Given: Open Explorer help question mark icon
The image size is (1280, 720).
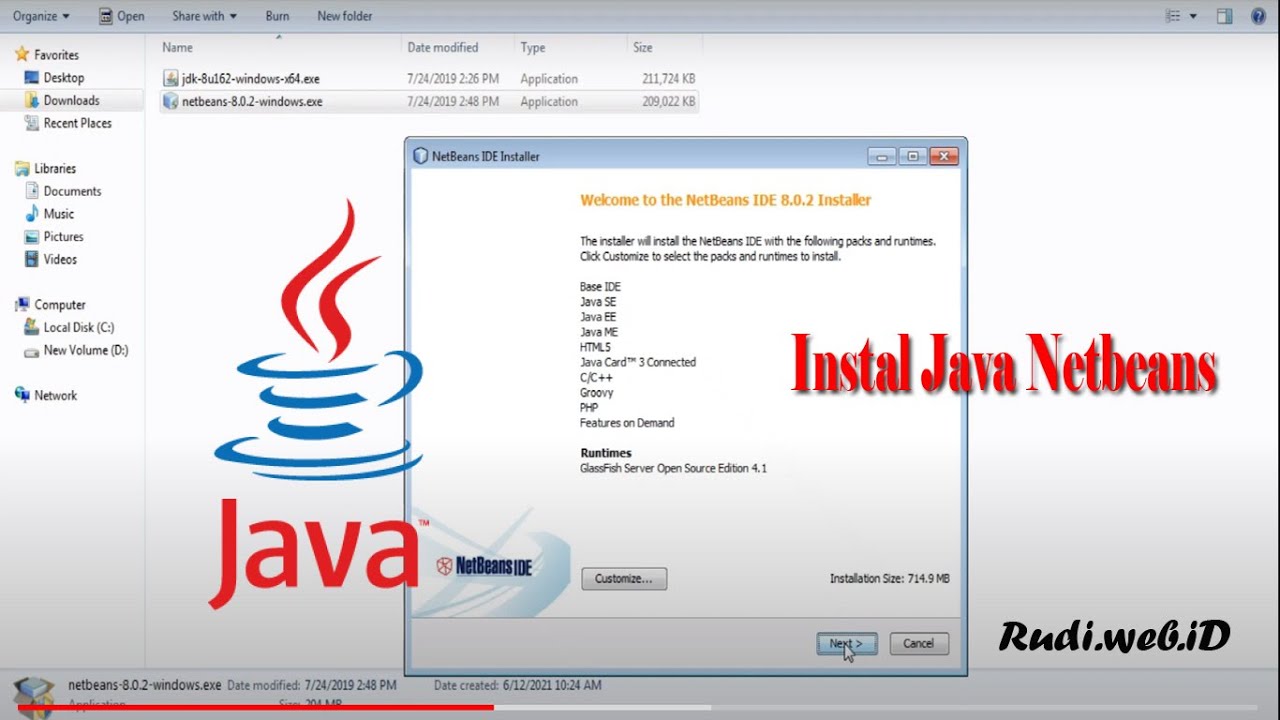Looking at the screenshot, I should click(x=1258, y=16).
